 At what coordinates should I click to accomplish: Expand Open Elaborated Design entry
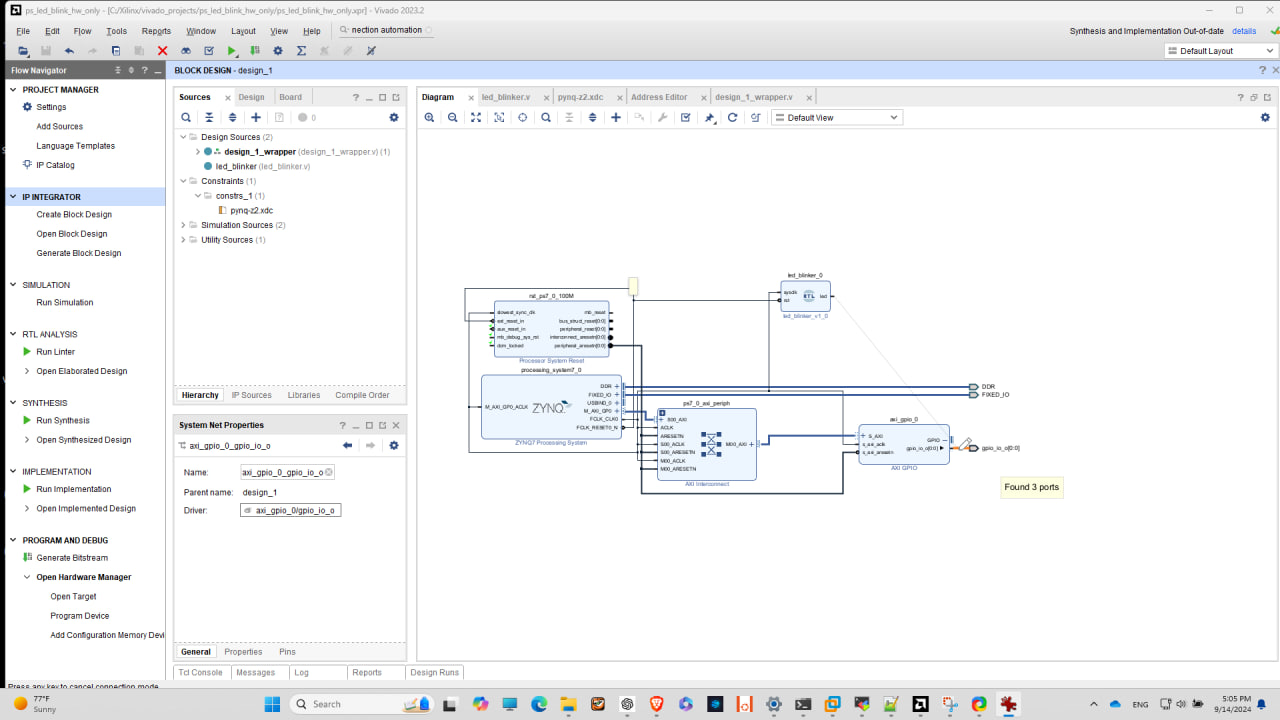point(27,371)
